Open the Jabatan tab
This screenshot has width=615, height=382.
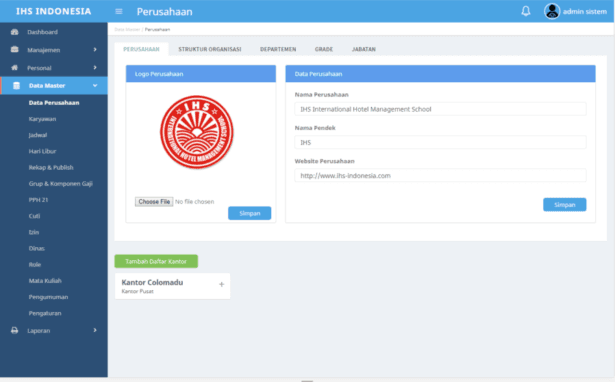[x=364, y=49]
